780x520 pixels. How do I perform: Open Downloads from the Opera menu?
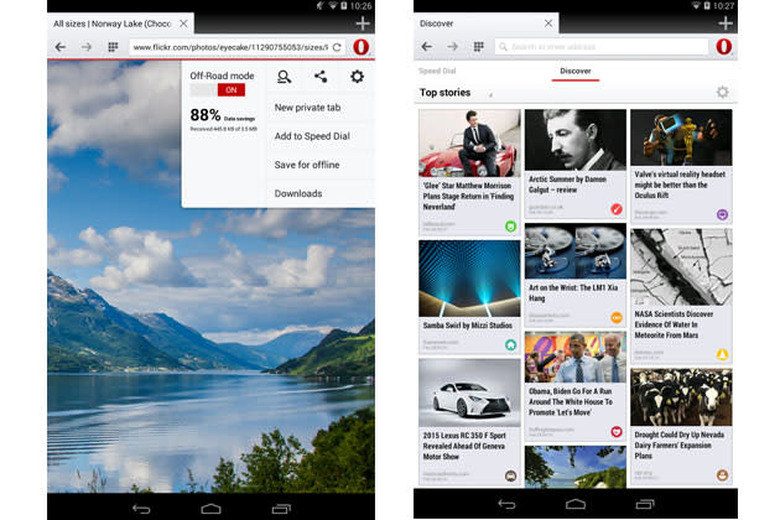298,193
